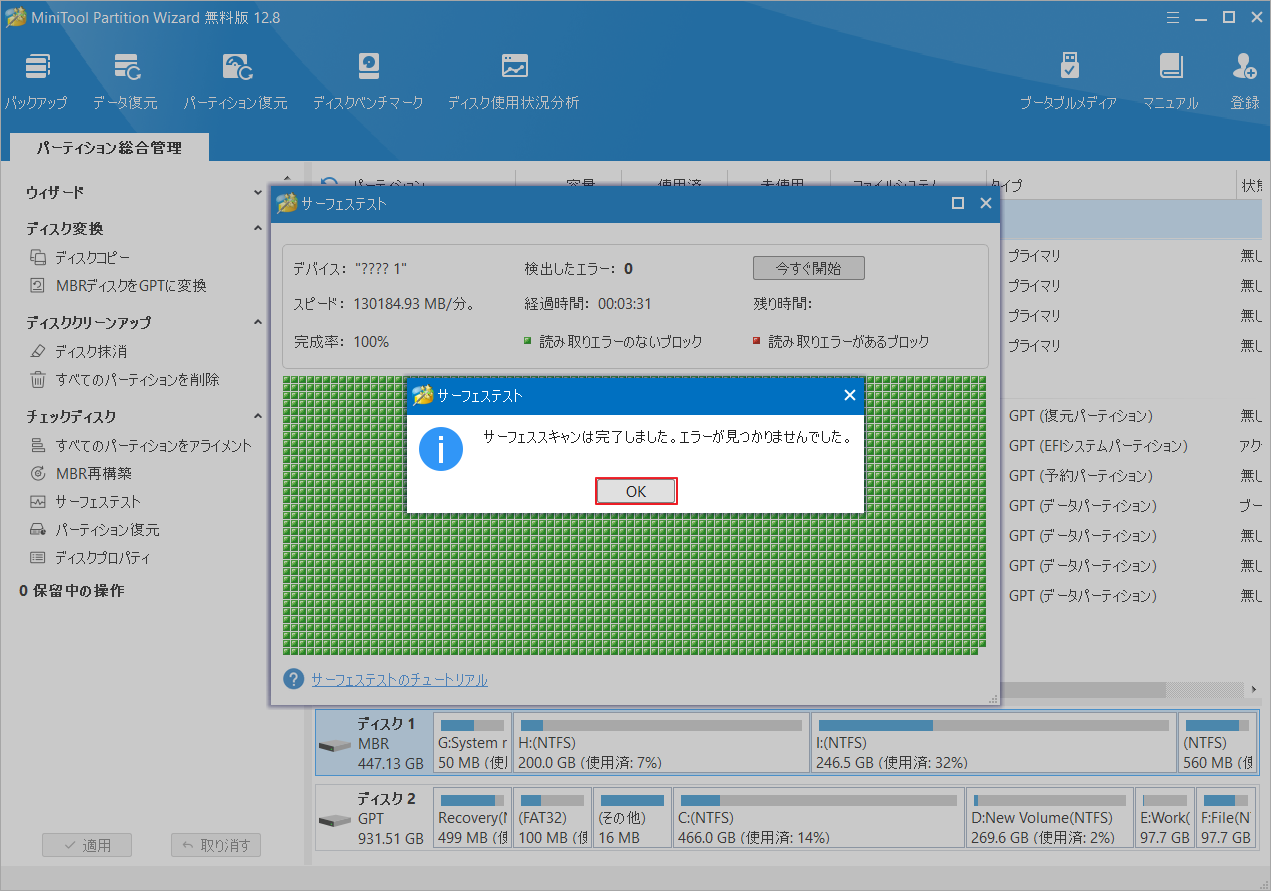1271x891 pixels.
Task: Click GPT (復元パーティション) type cell
Action: [1081, 416]
